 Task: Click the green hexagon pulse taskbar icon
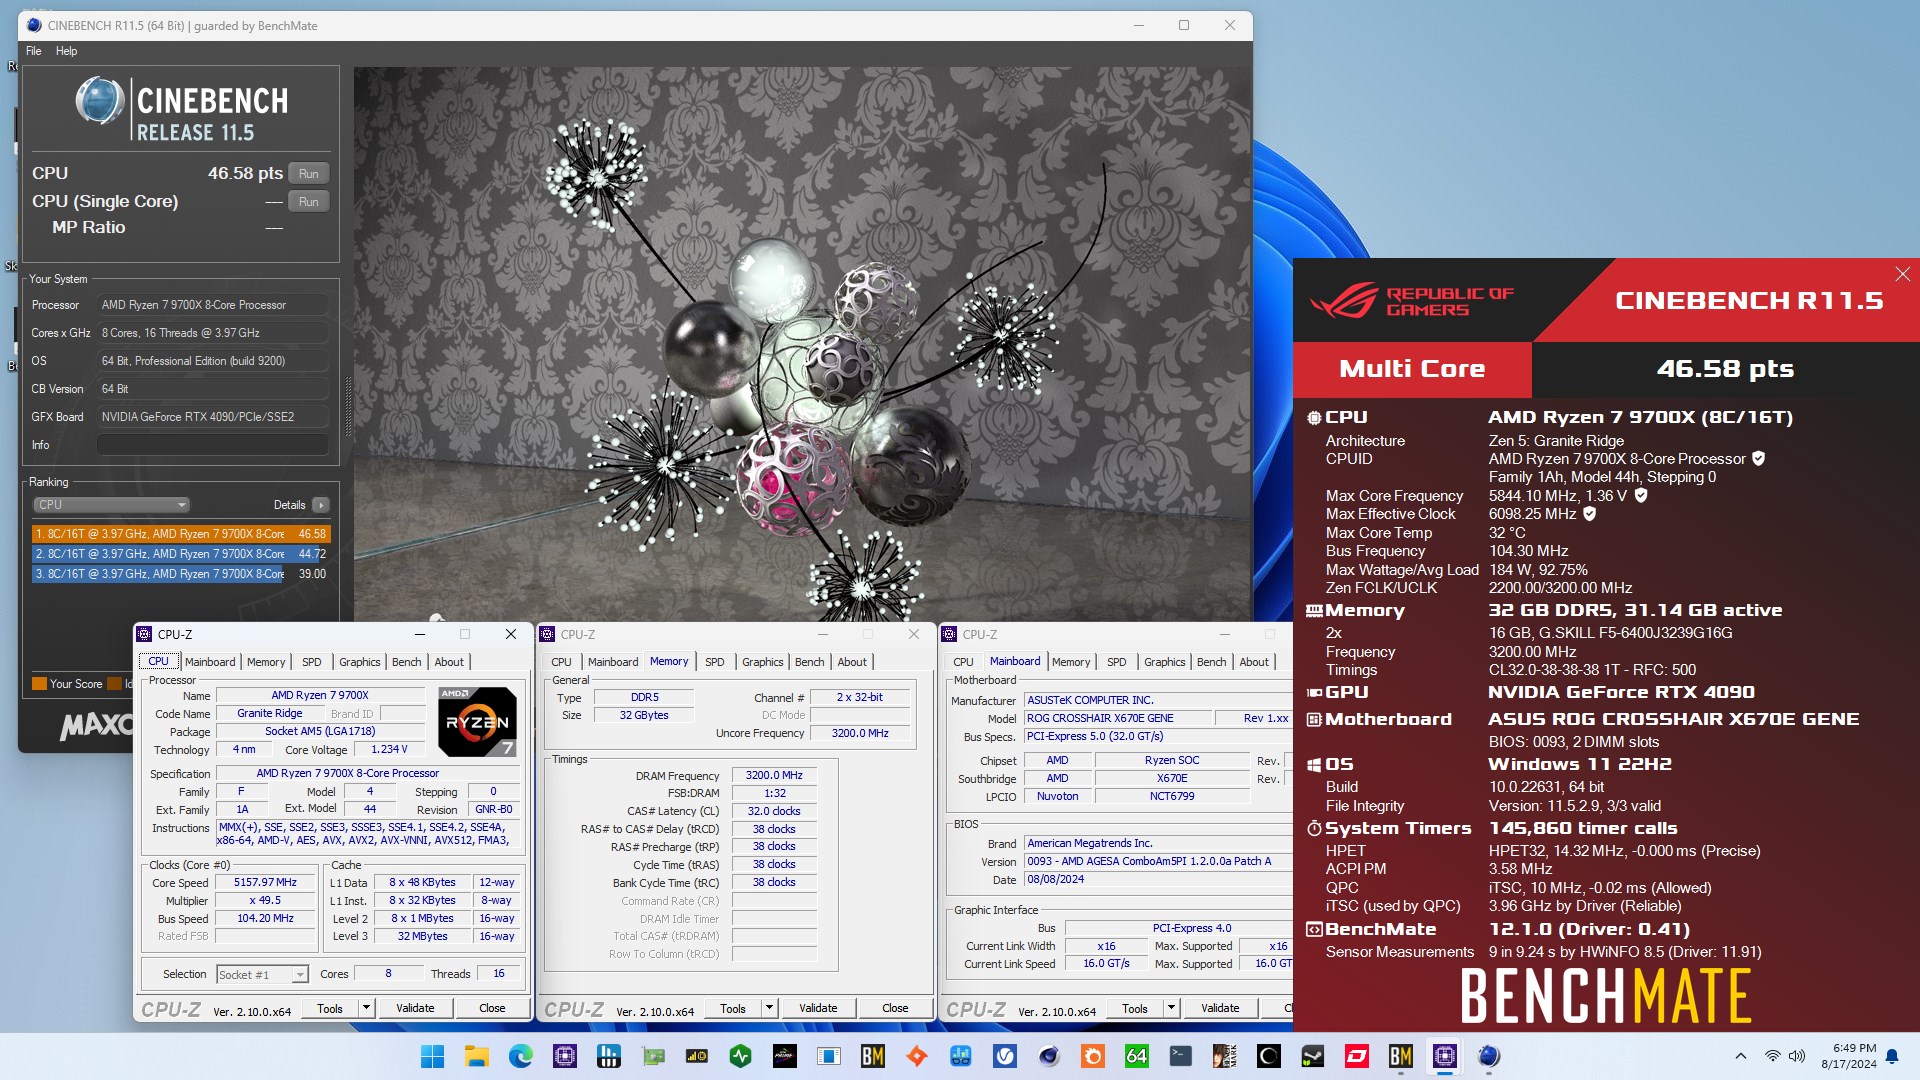click(x=740, y=1056)
